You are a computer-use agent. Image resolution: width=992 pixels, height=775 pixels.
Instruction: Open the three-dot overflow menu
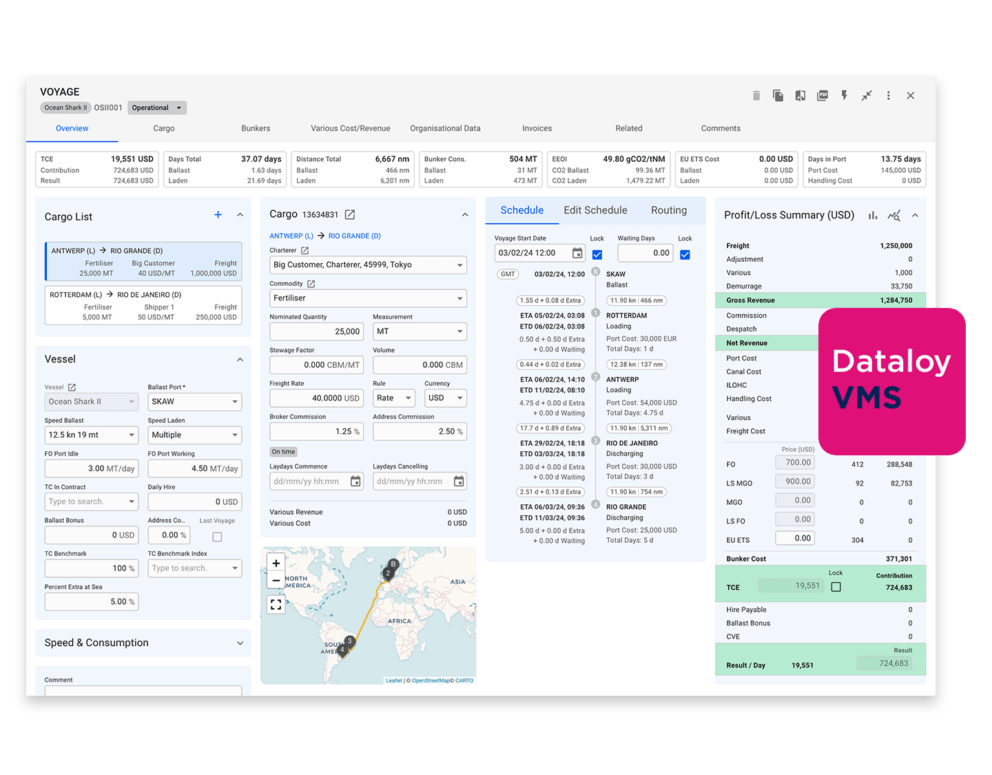point(888,95)
